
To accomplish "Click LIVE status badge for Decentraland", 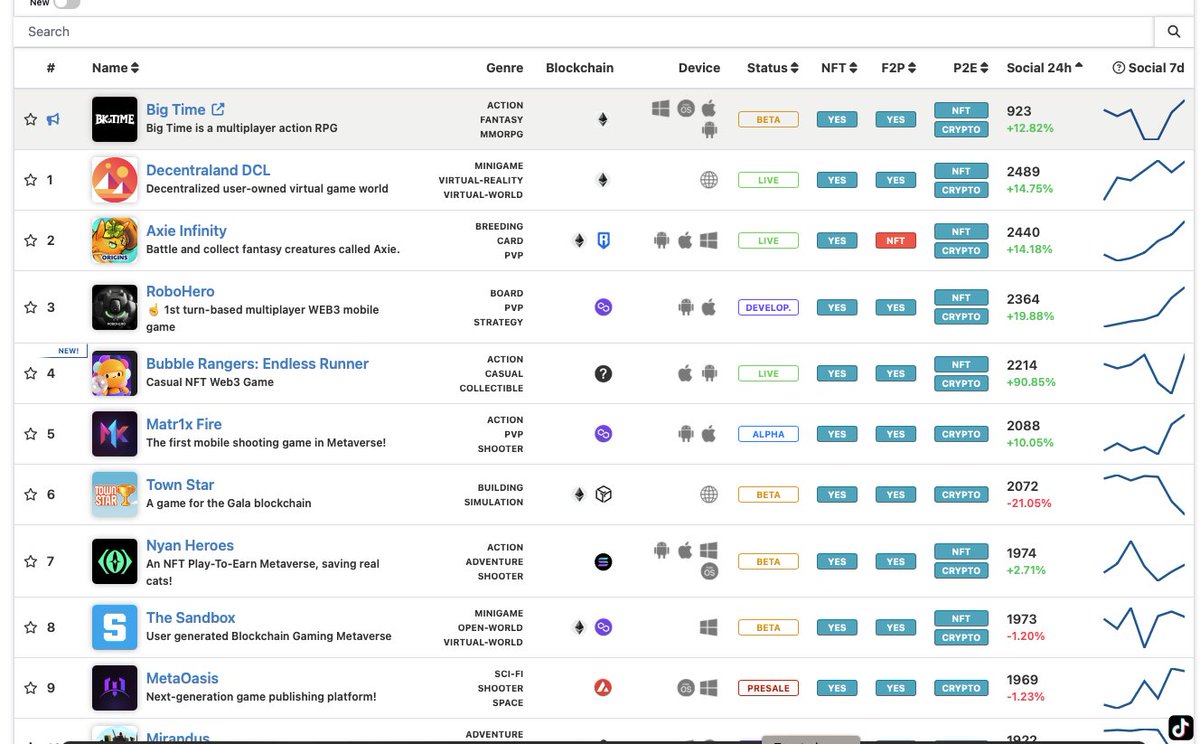I will tap(768, 180).
